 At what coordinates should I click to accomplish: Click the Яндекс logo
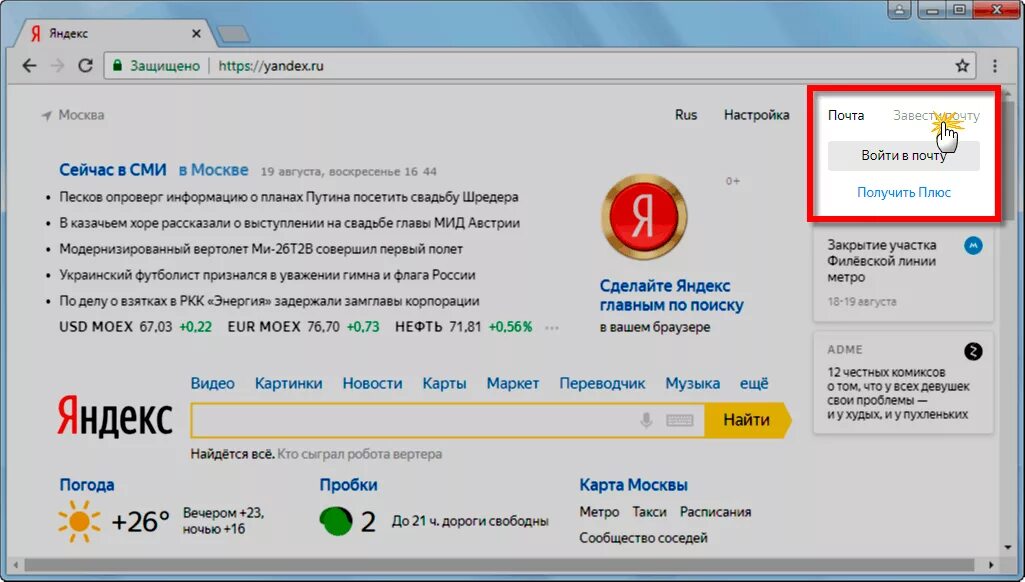[x=115, y=417]
